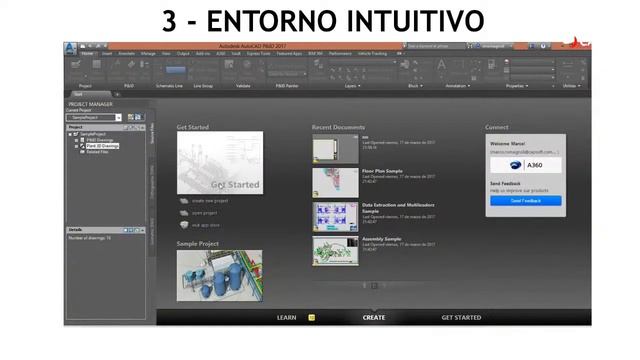Switch to the CREATE page
Screen dimensions: 640x360
click(x=374, y=318)
